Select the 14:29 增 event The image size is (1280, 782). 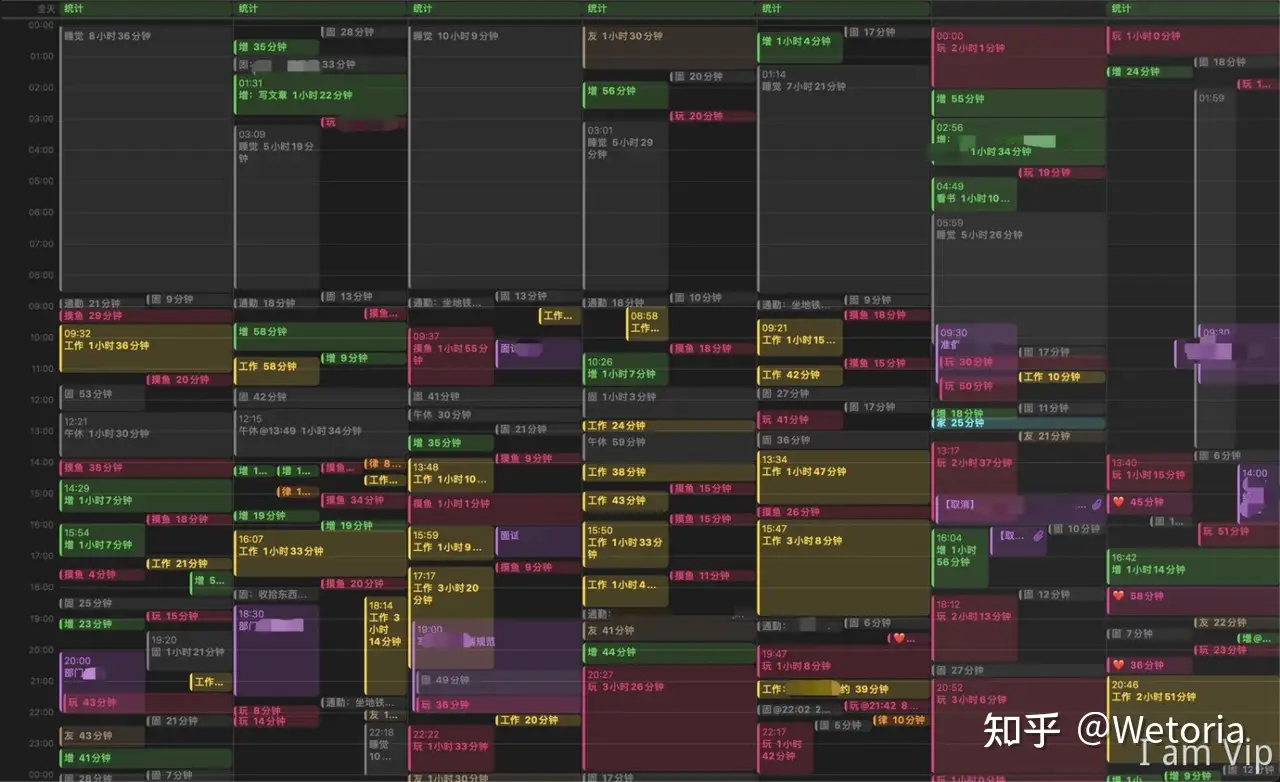click(x=146, y=496)
